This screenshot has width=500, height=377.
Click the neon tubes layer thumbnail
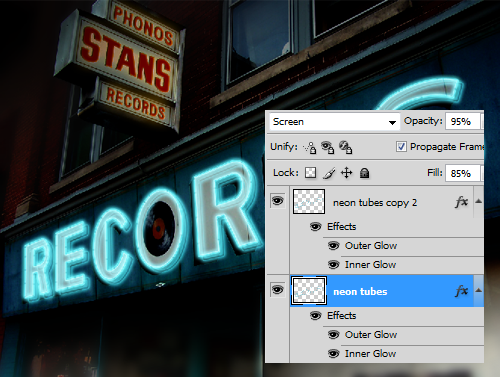pyautogui.click(x=309, y=291)
